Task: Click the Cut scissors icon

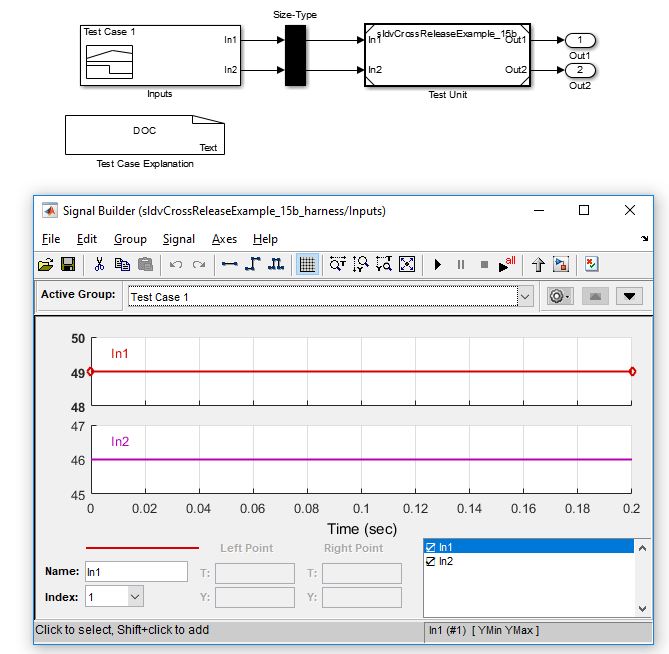Action: pos(99,265)
